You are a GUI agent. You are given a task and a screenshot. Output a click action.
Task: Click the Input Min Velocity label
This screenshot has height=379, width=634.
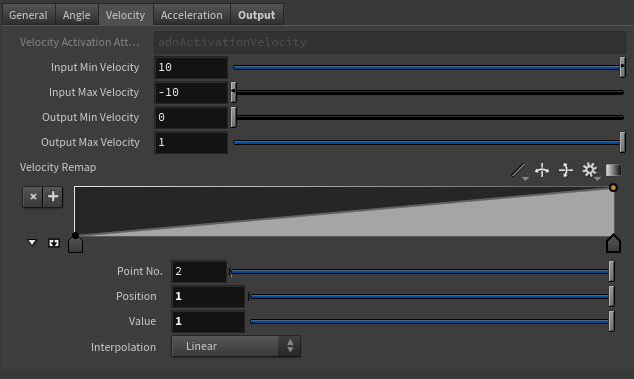(x=95, y=67)
